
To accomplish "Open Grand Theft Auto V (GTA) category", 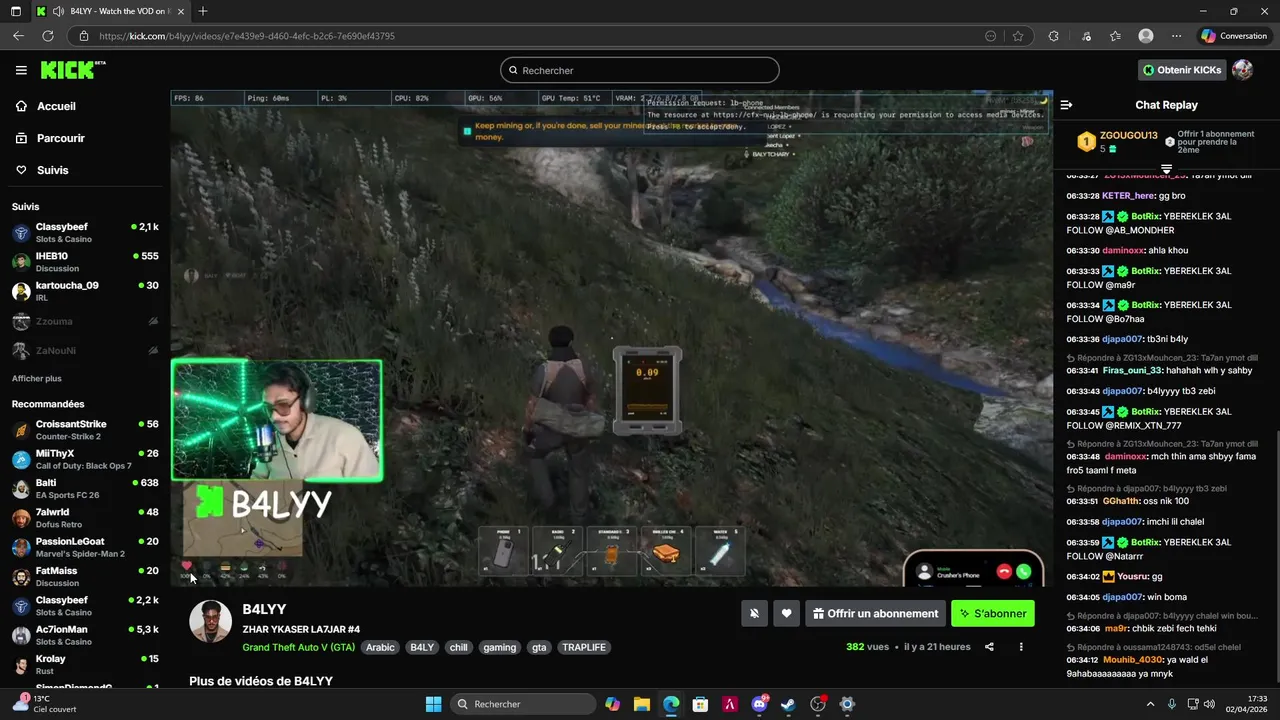I will pyautogui.click(x=298, y=647).
